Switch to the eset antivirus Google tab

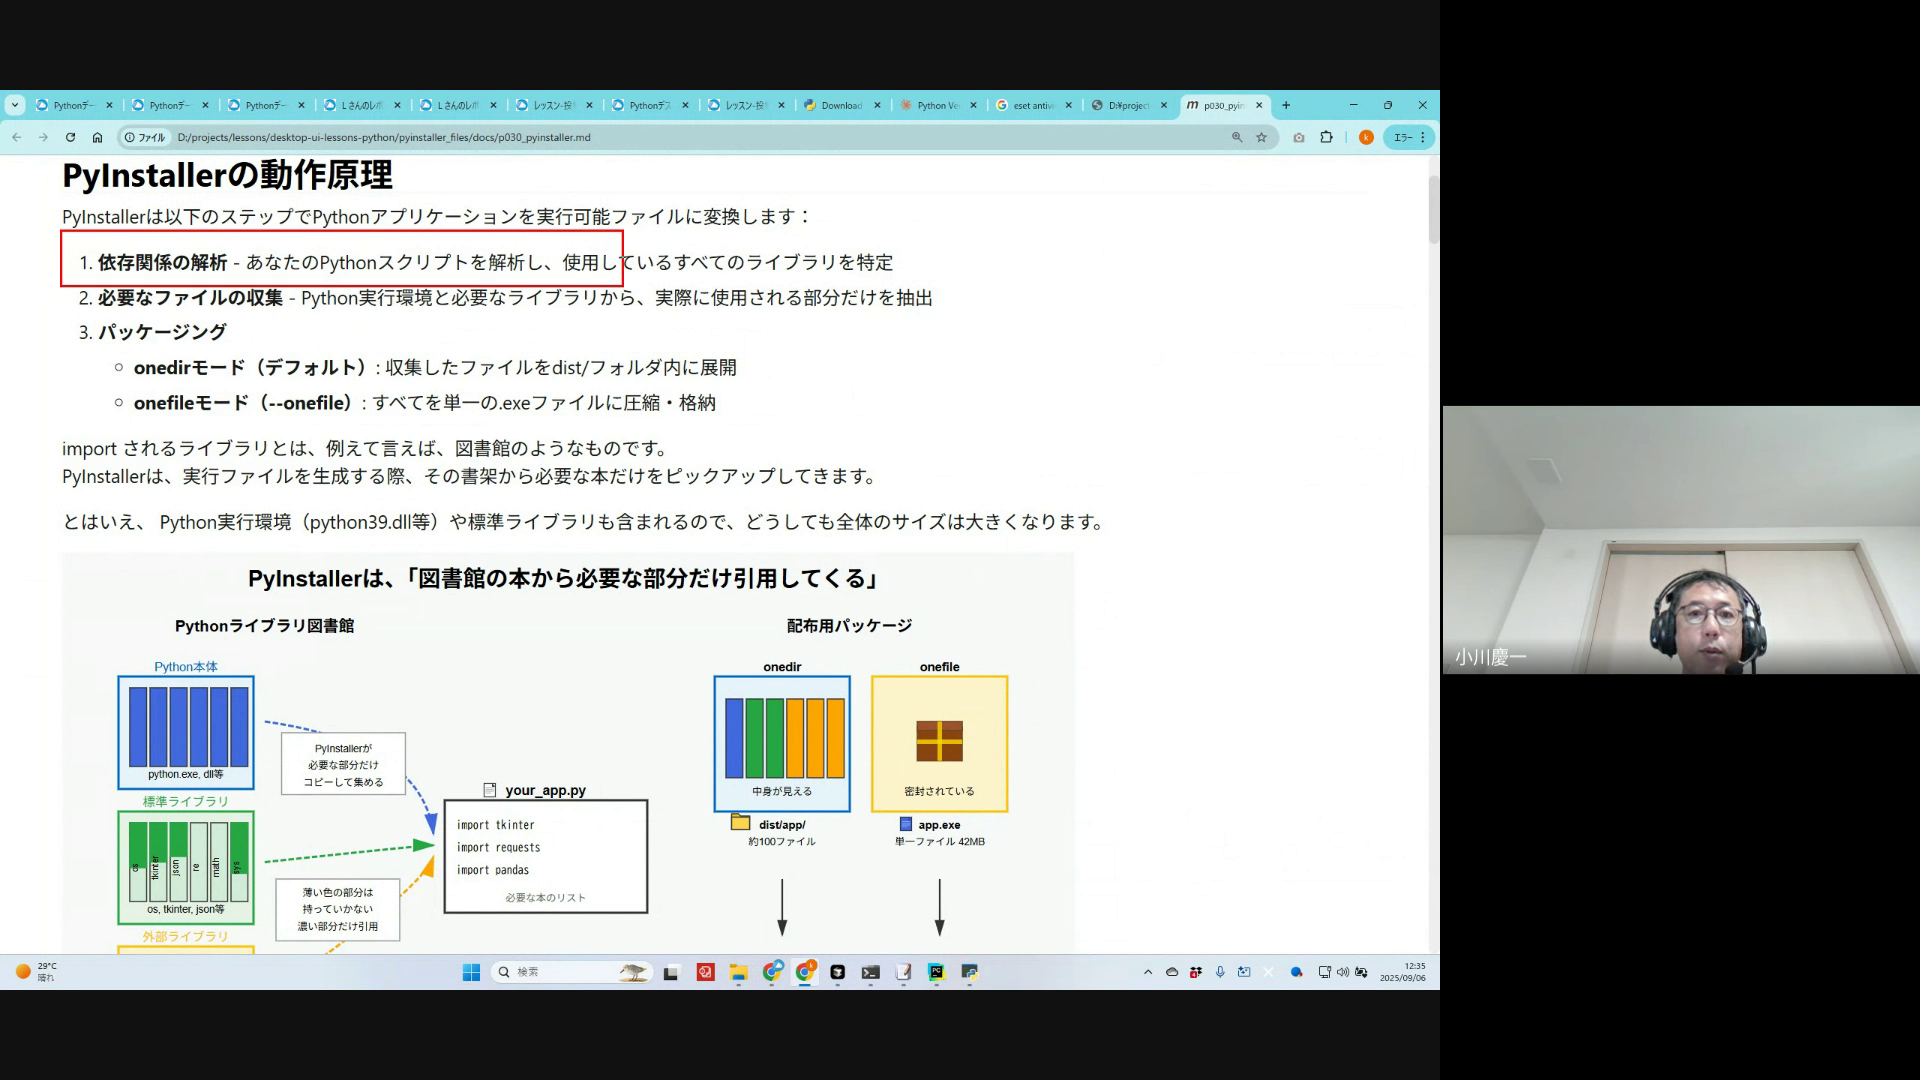tap(1030, 105)
